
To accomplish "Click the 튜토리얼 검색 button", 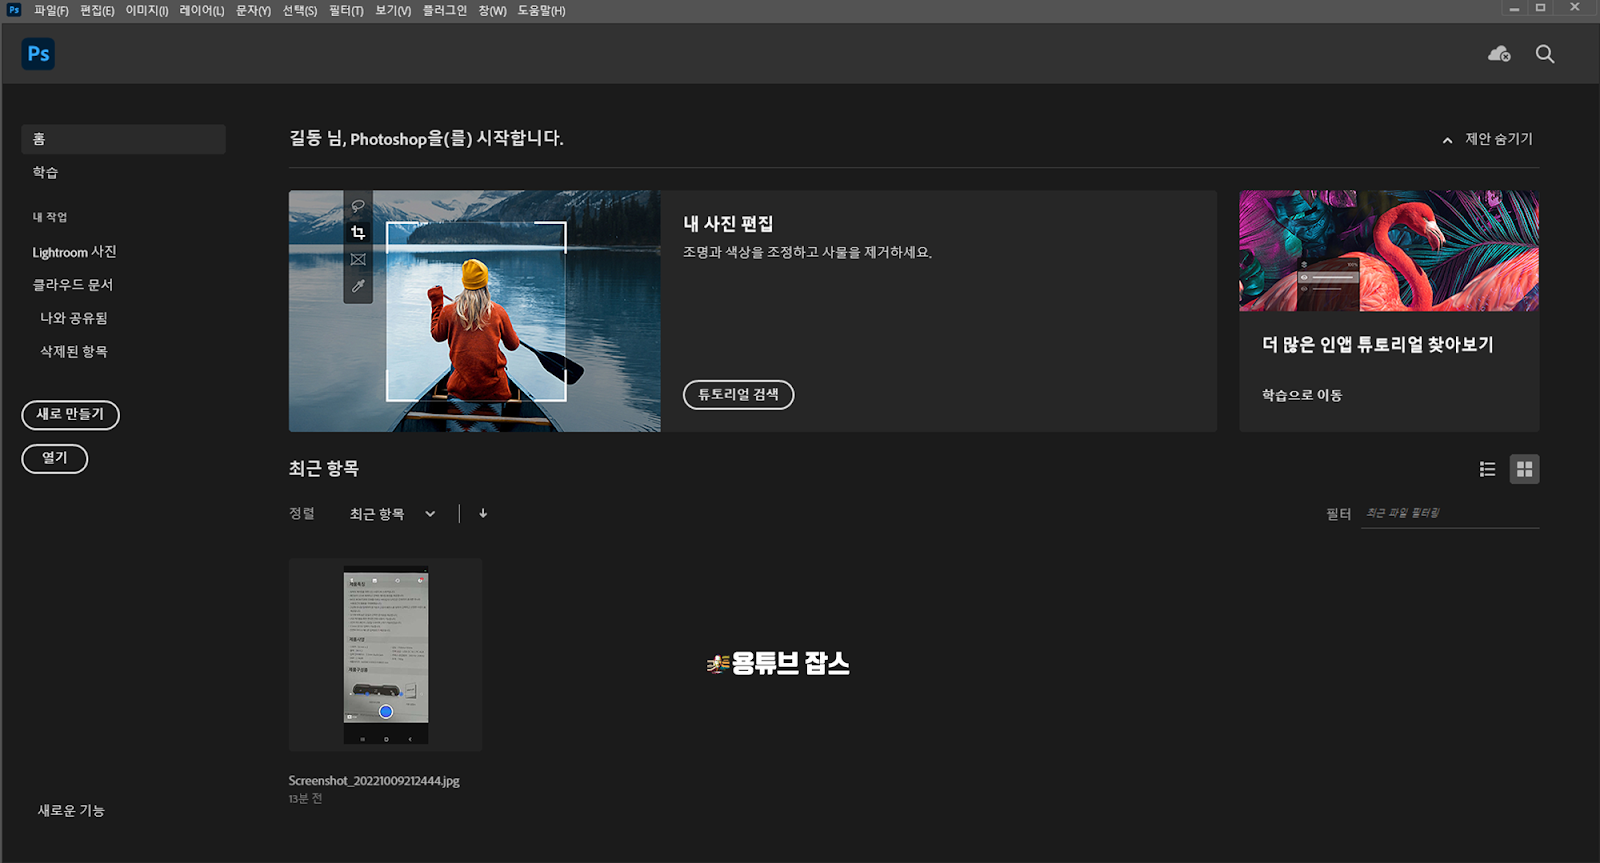I will [x=738, y=395].
